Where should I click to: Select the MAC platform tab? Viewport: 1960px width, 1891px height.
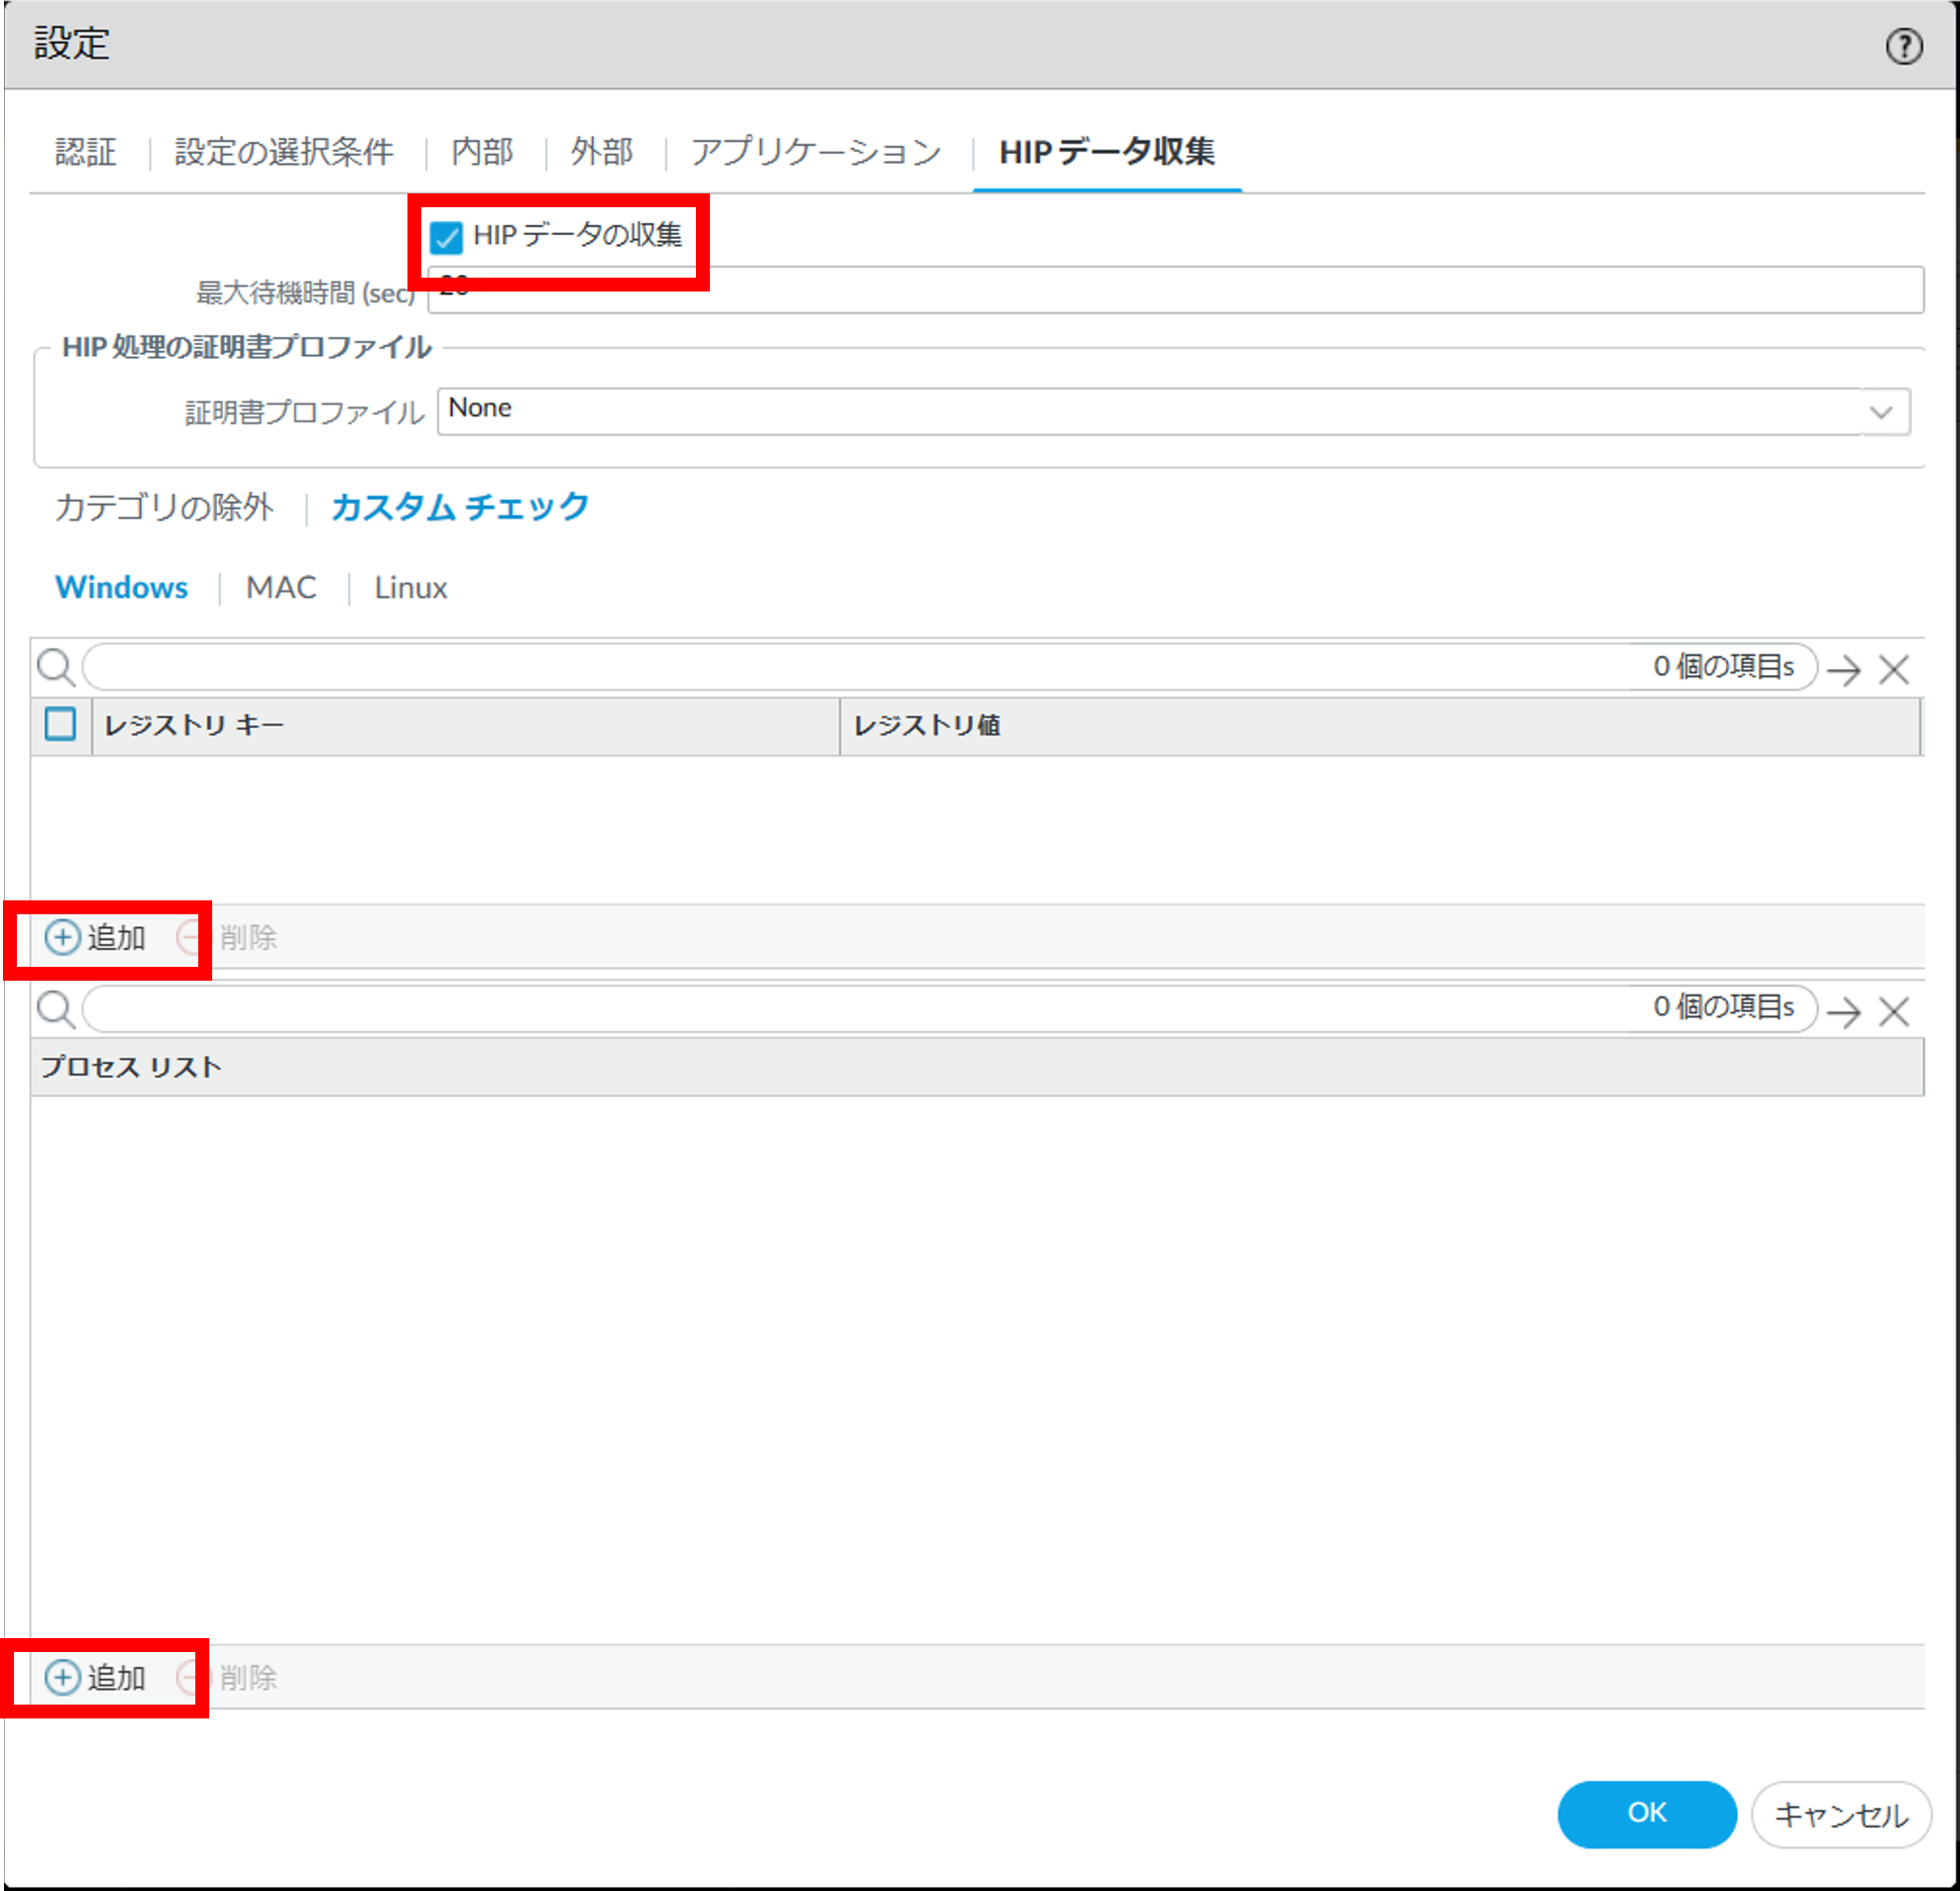281,587
